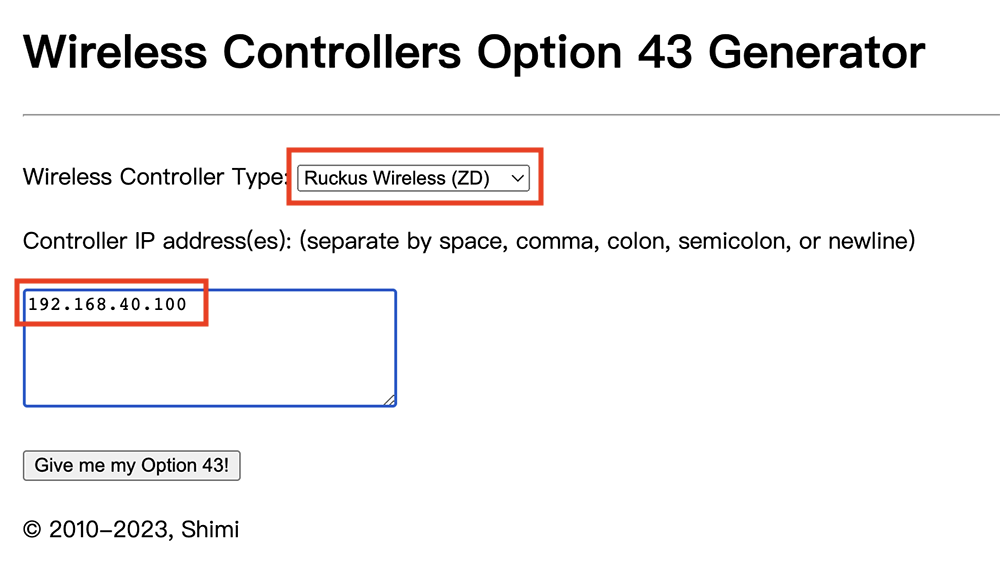Click the resize grip on the IP textarea
1000x570 pixels.
tap(389, 400)
